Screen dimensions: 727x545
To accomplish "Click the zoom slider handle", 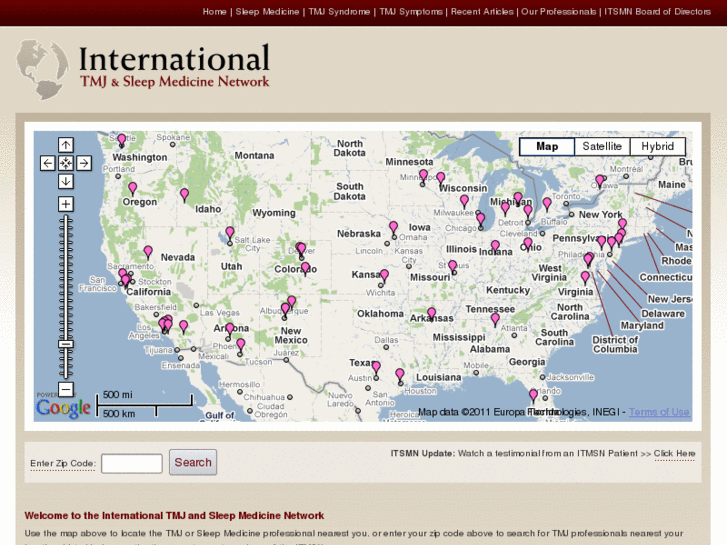I will coord(66,344).
